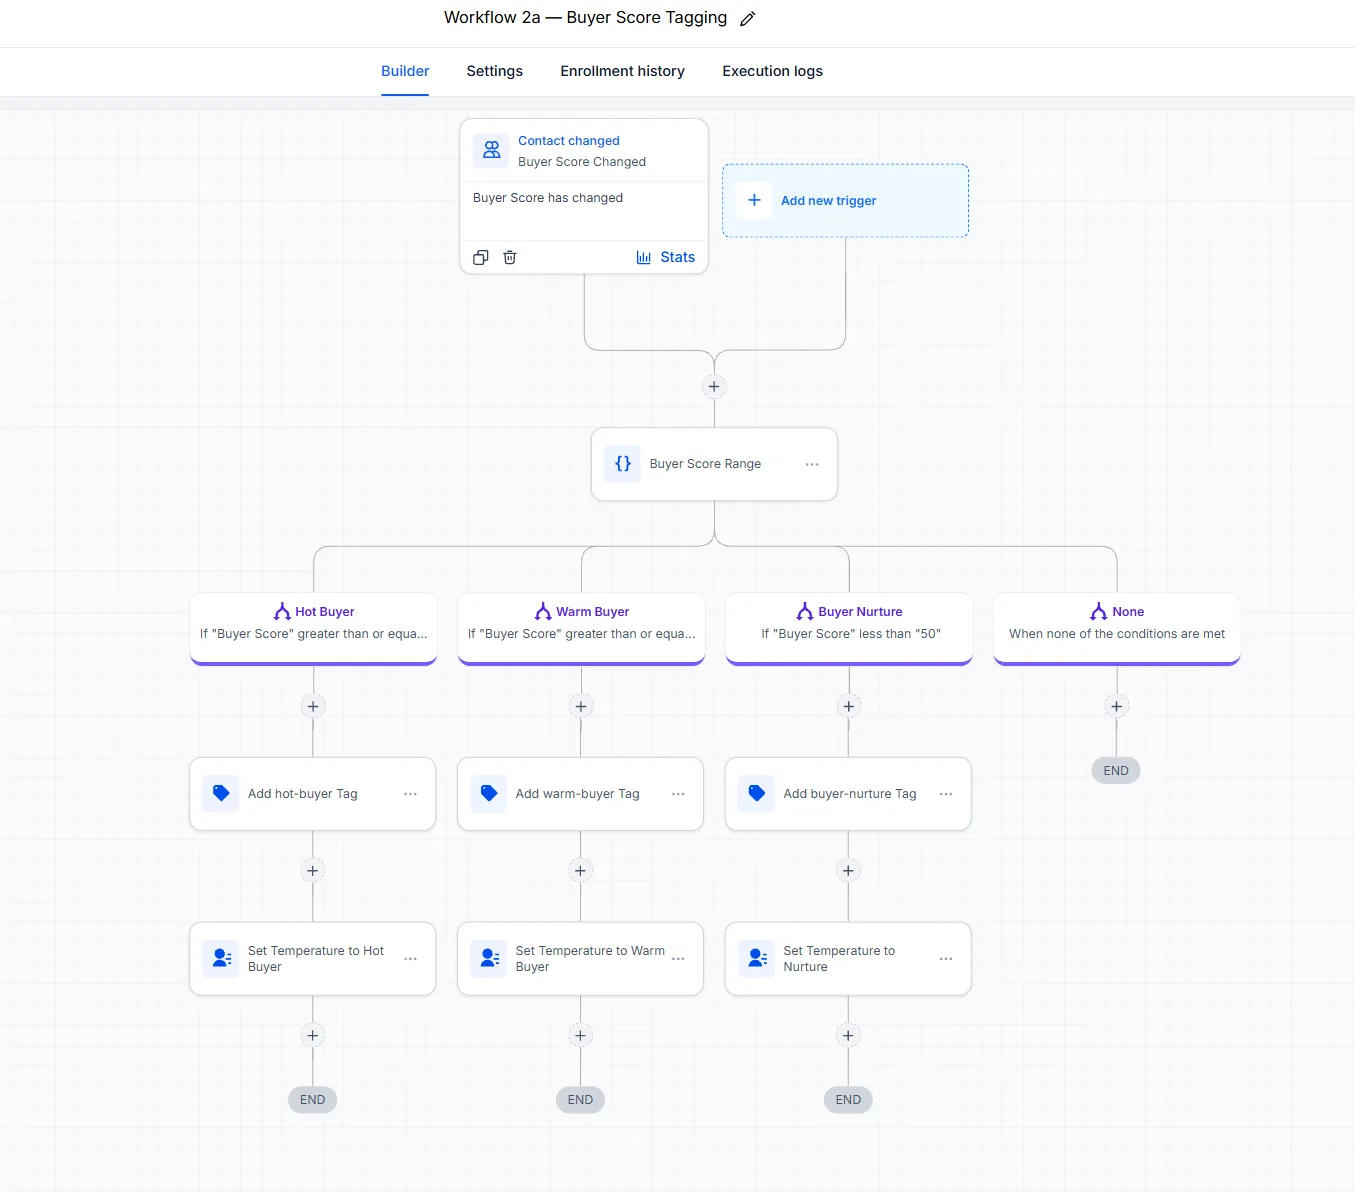Add a step after Add hot-buyer Tag
This screenshot has width=1355, height=1192.
click(x=313, y=870)
